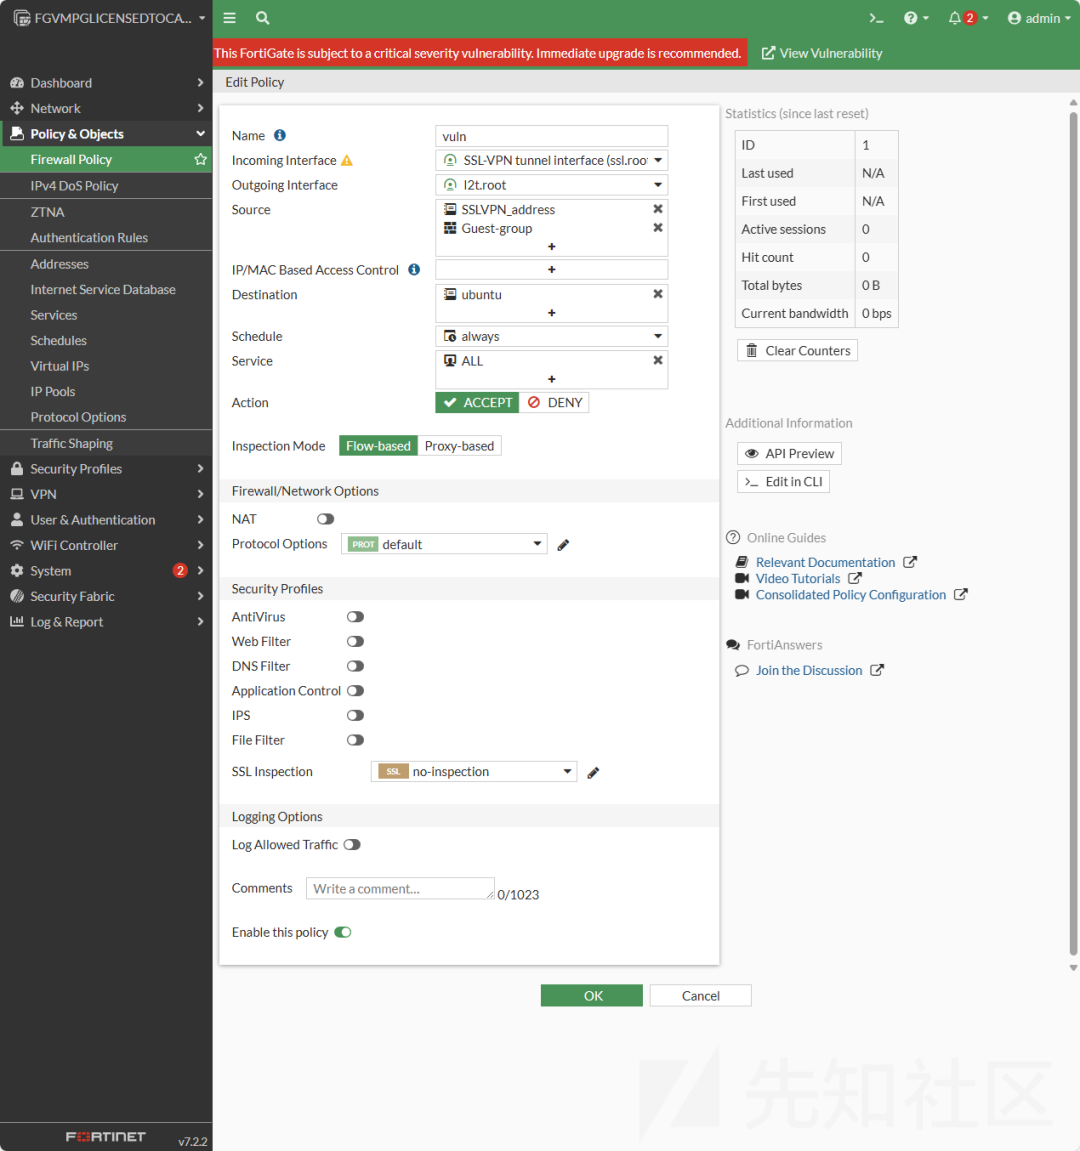Viewport: 1080px width, 1151px height.
Task: Remove SSLVPN_address from Source
Action: click(x=658, y=209)
